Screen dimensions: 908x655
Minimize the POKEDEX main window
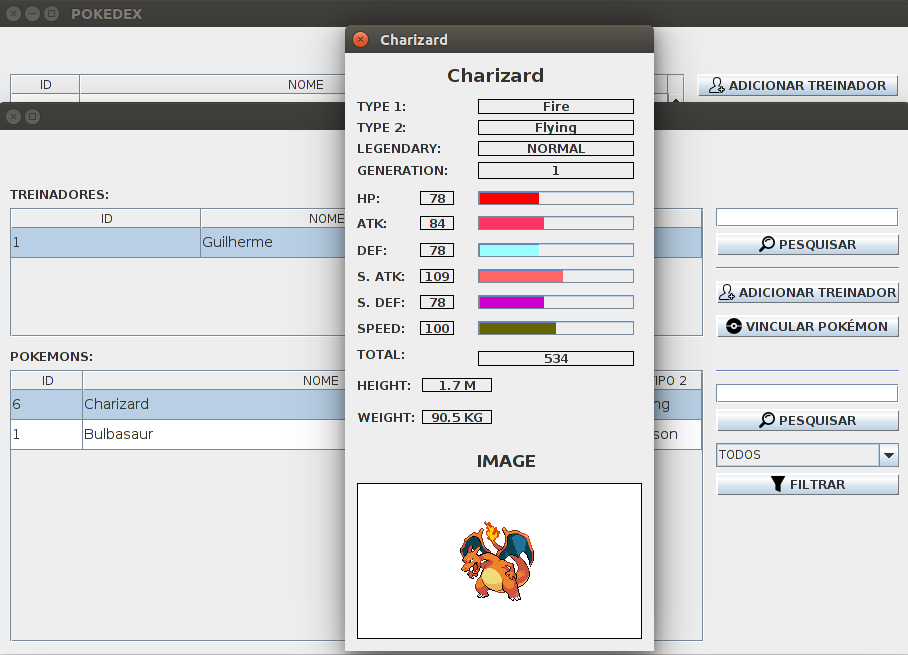(31, 14)
